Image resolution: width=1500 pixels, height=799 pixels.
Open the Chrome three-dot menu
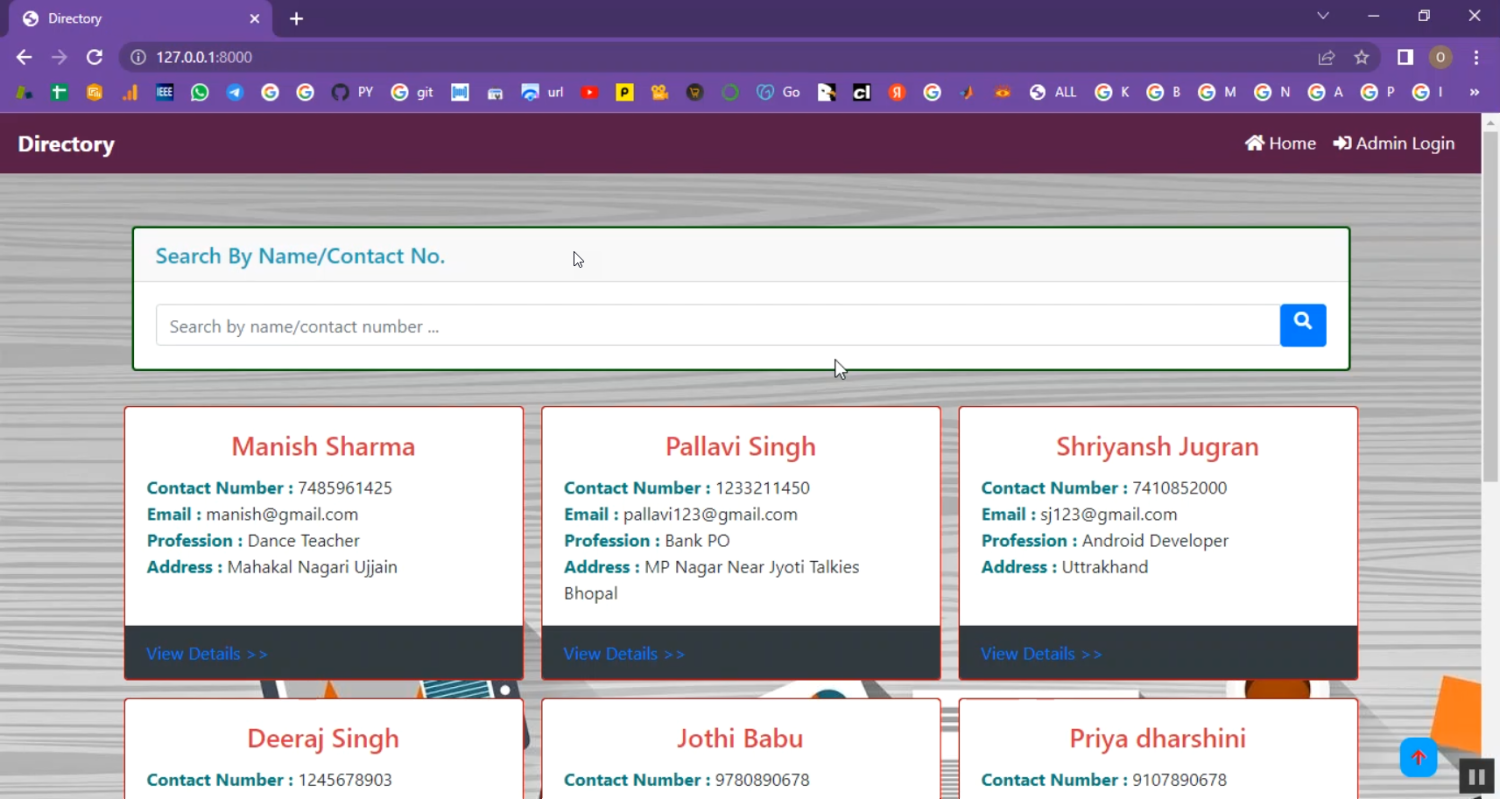(1476, 57)
